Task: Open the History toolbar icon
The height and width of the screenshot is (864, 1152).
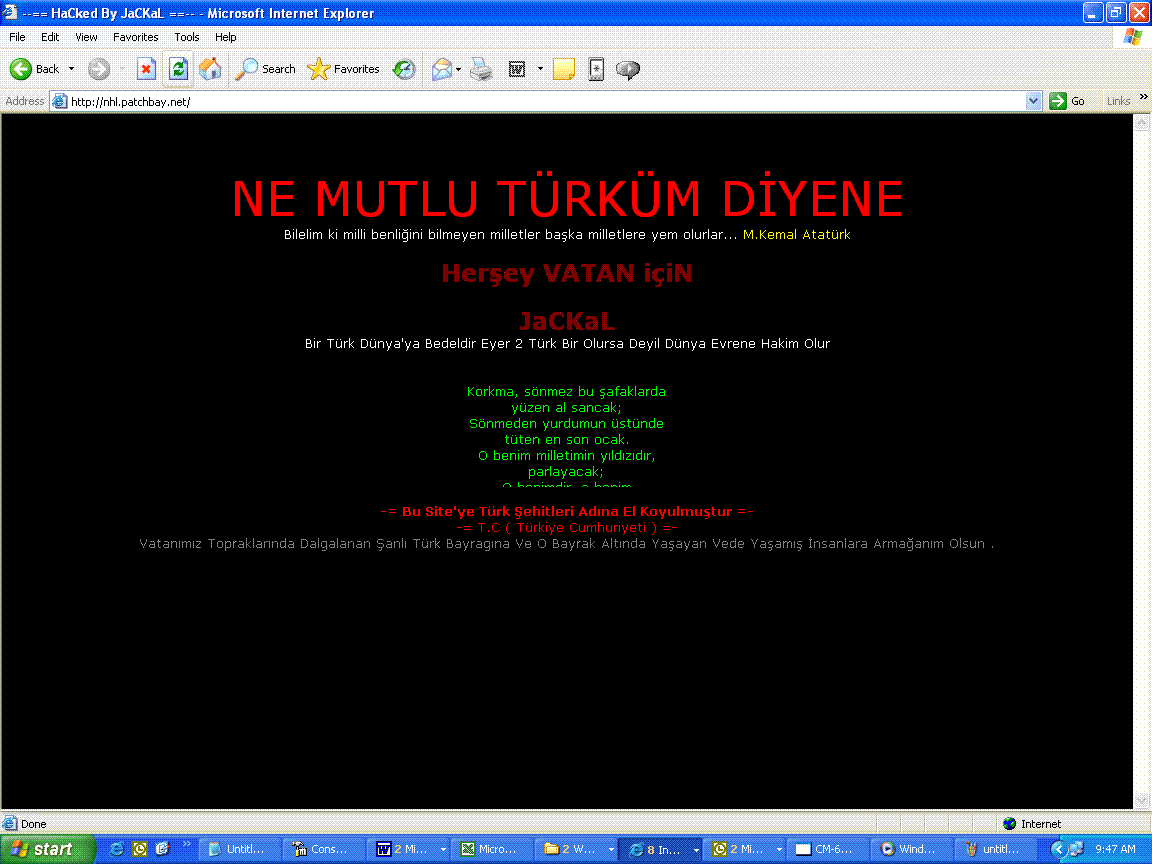Action: coord(404,69)
